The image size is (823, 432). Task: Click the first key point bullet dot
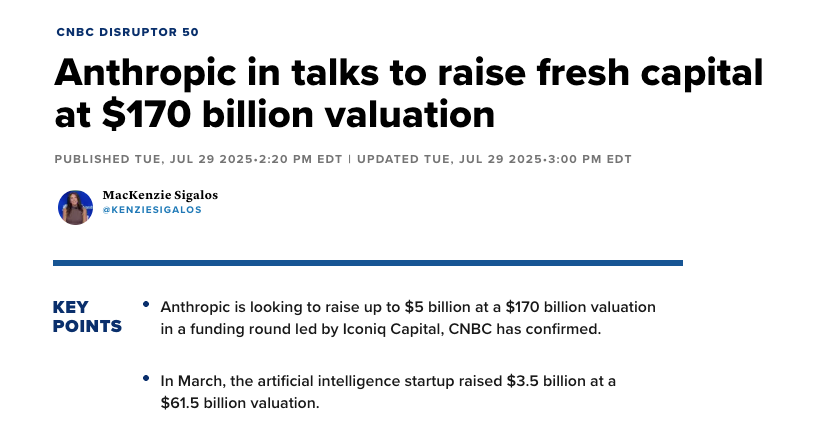click(146, 304)
